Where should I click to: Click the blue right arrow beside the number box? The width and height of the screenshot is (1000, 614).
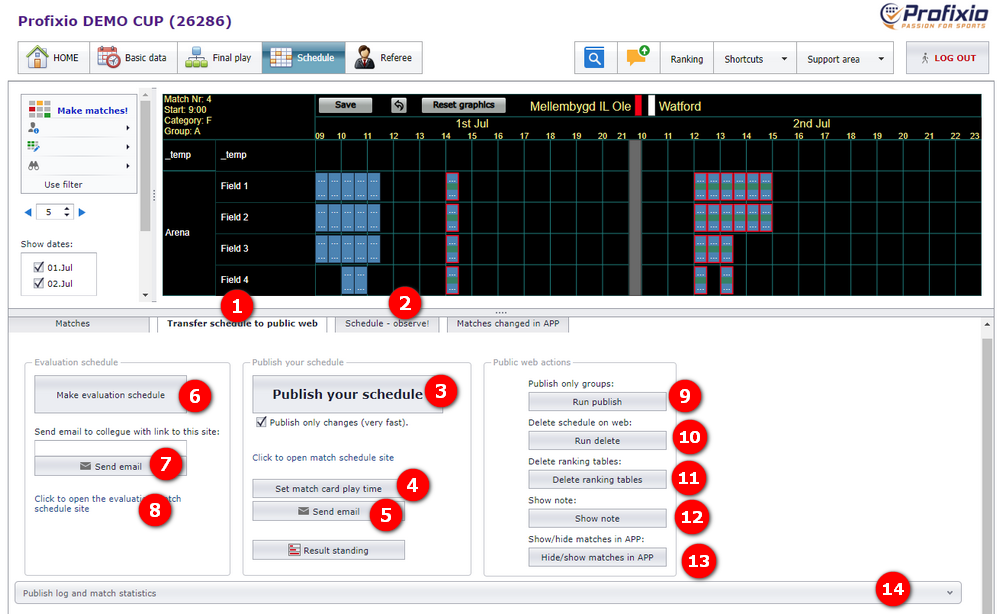(x=82, y=212)
